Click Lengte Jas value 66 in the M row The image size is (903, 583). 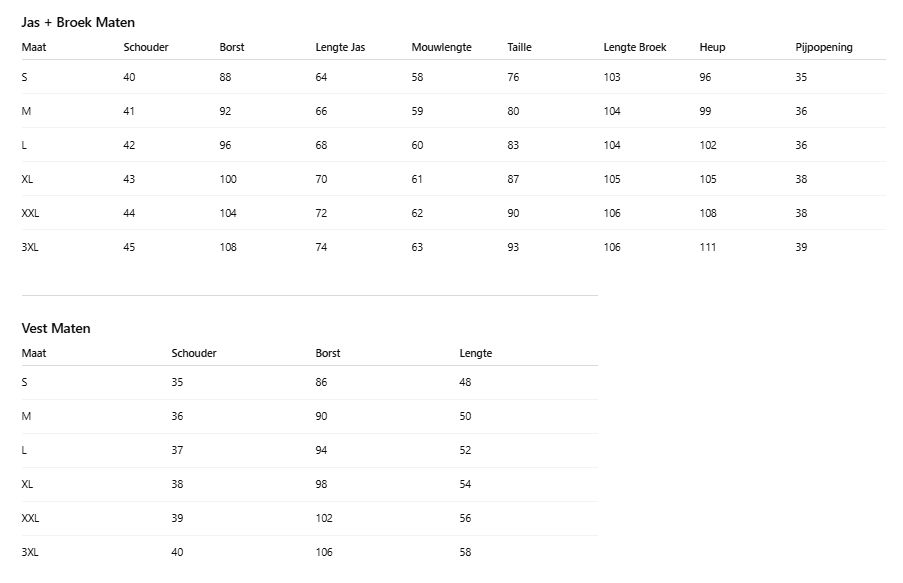[x=321, y=111]
